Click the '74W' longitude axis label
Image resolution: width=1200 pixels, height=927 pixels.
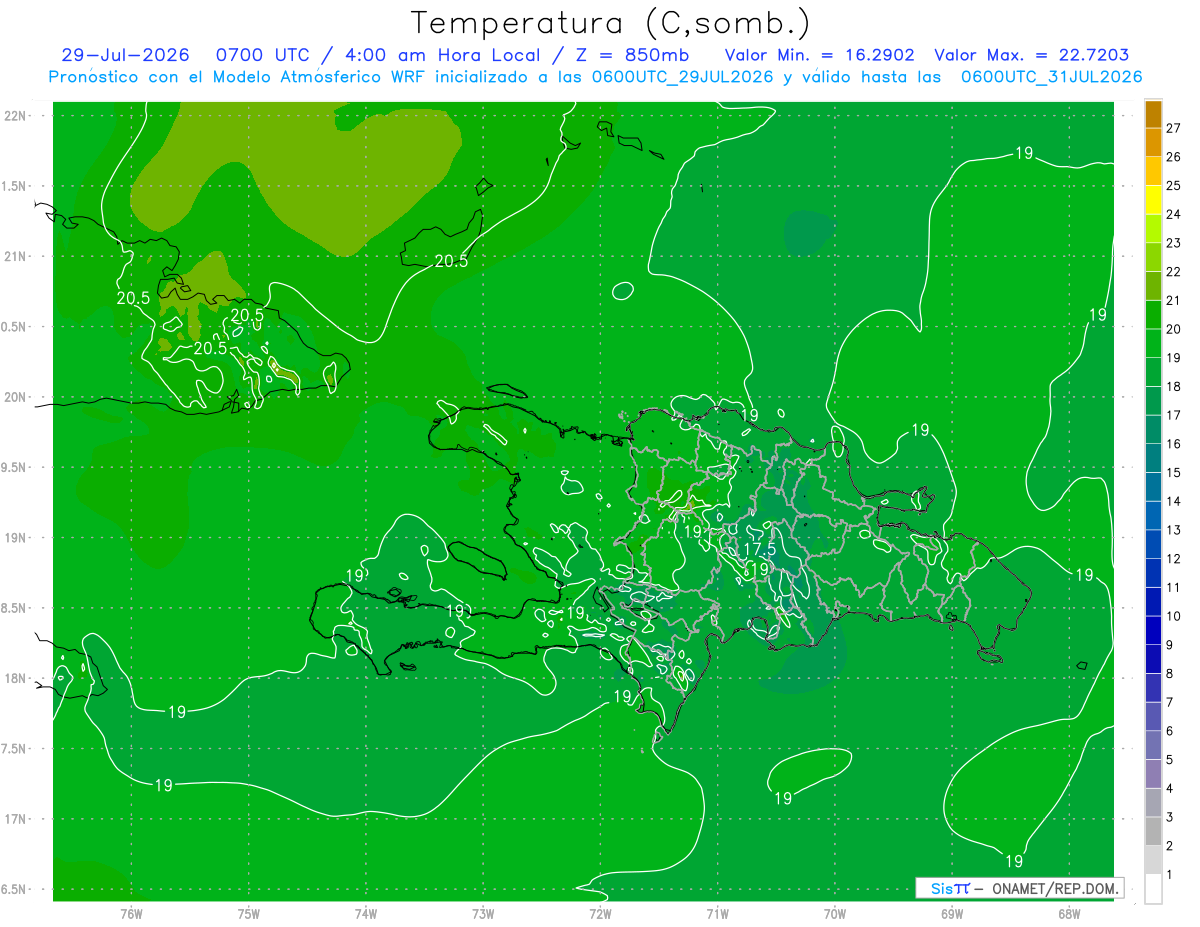(366, 913)
